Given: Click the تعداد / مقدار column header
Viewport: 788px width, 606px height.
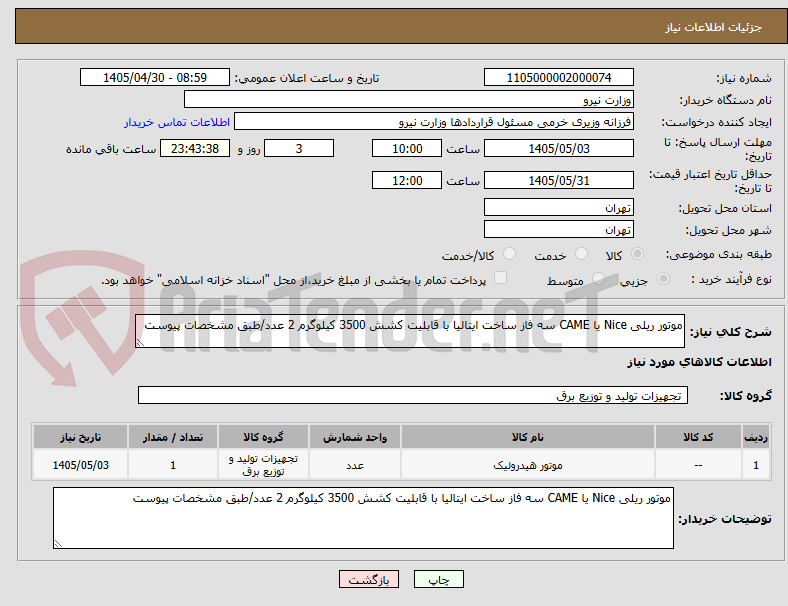Looking at the screenshot, I should tap(172, 437).
